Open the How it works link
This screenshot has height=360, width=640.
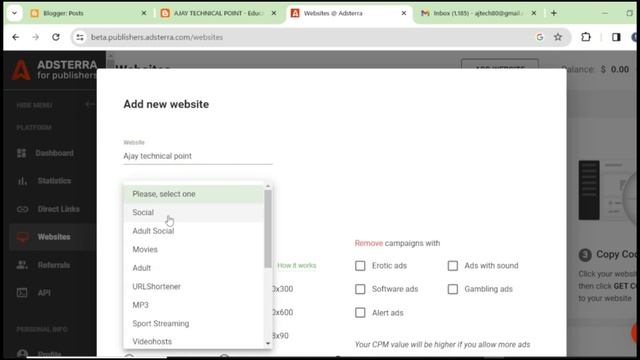click(297, 266)
